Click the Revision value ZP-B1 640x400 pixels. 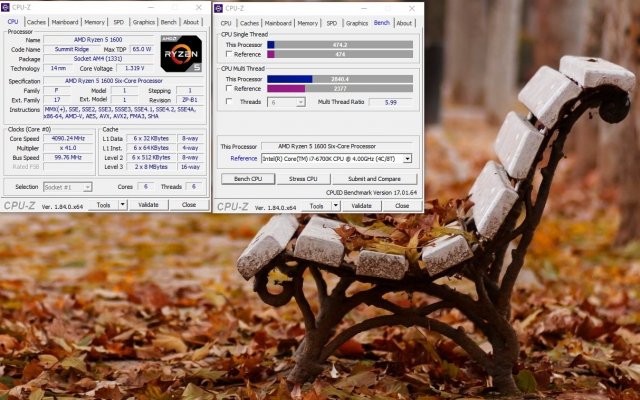click(x=190, y=100)
